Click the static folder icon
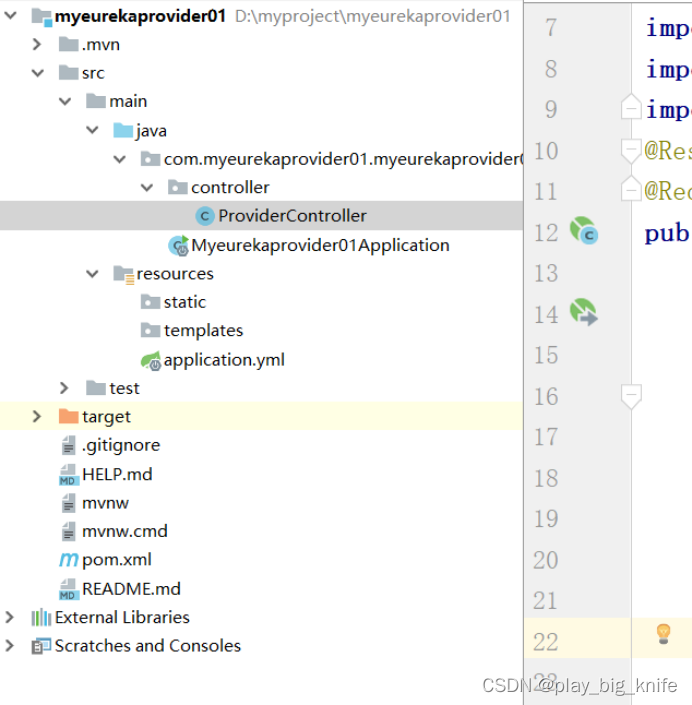 (150, 302)
